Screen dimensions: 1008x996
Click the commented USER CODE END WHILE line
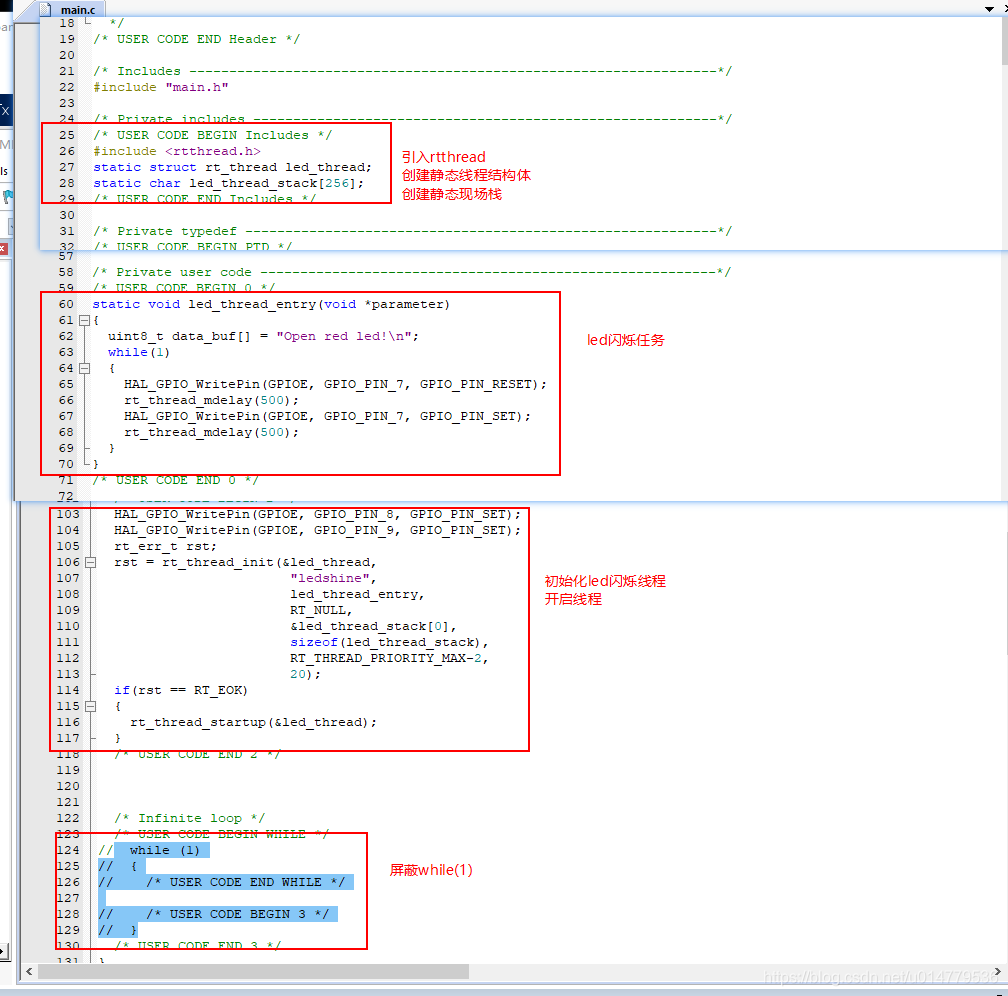(x=226, y=882)
